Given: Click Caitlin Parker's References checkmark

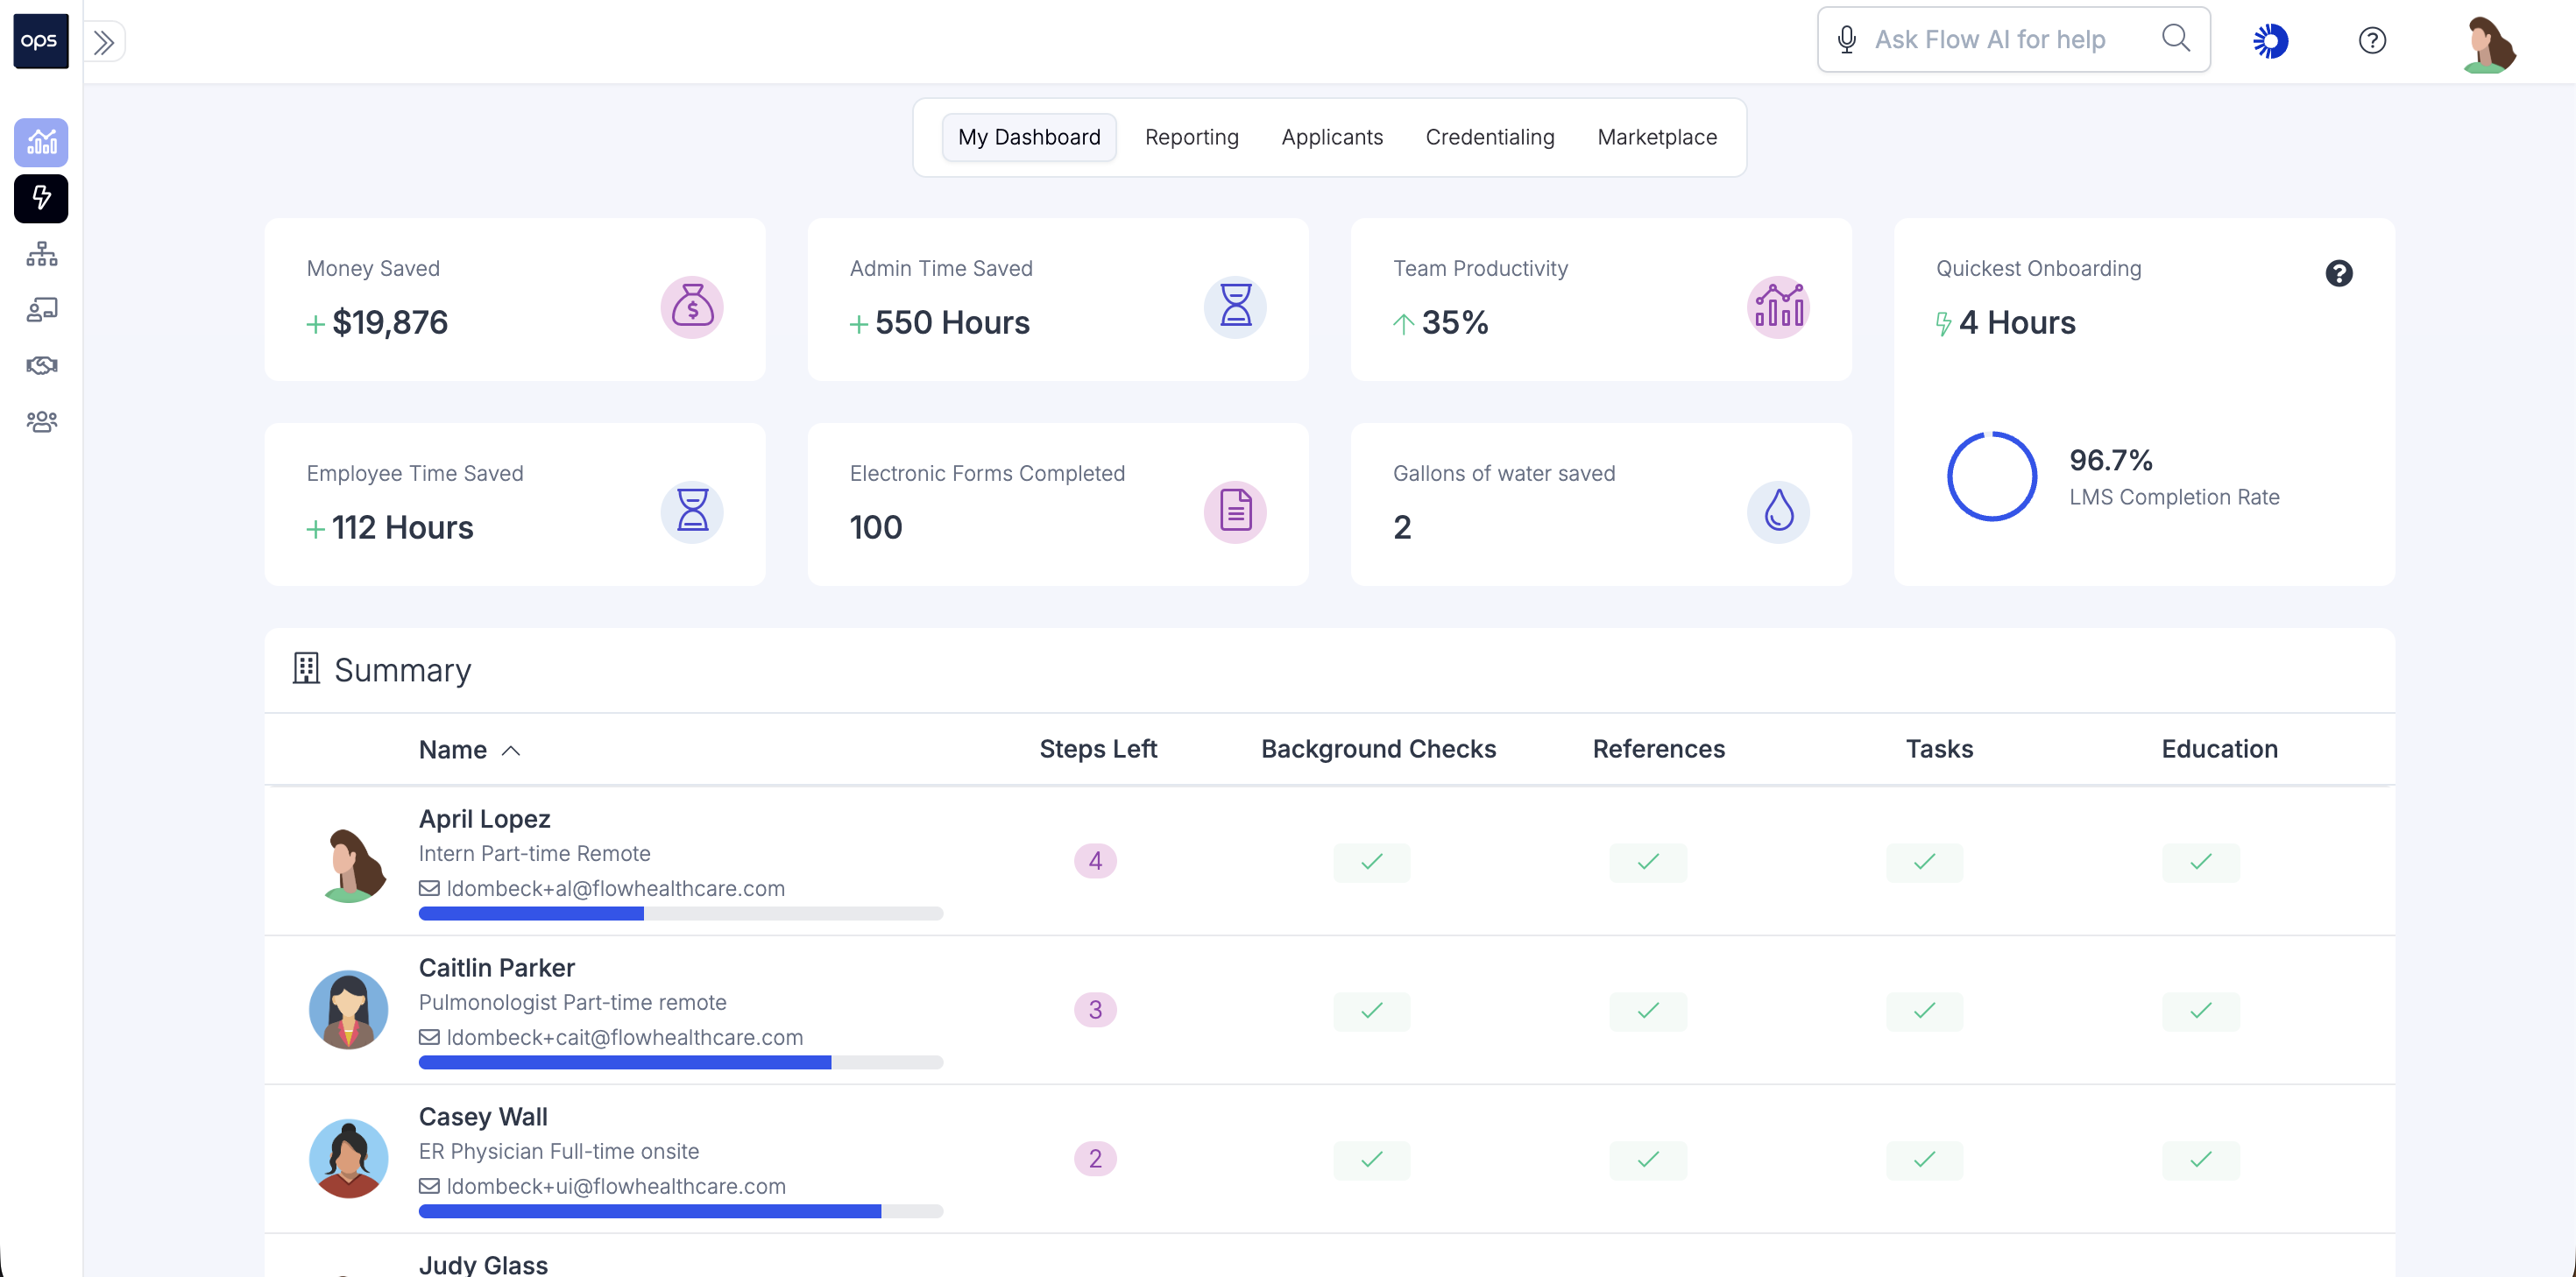Looking at the screenshot, I should pyautogui.click(x=1647, y=1011).
